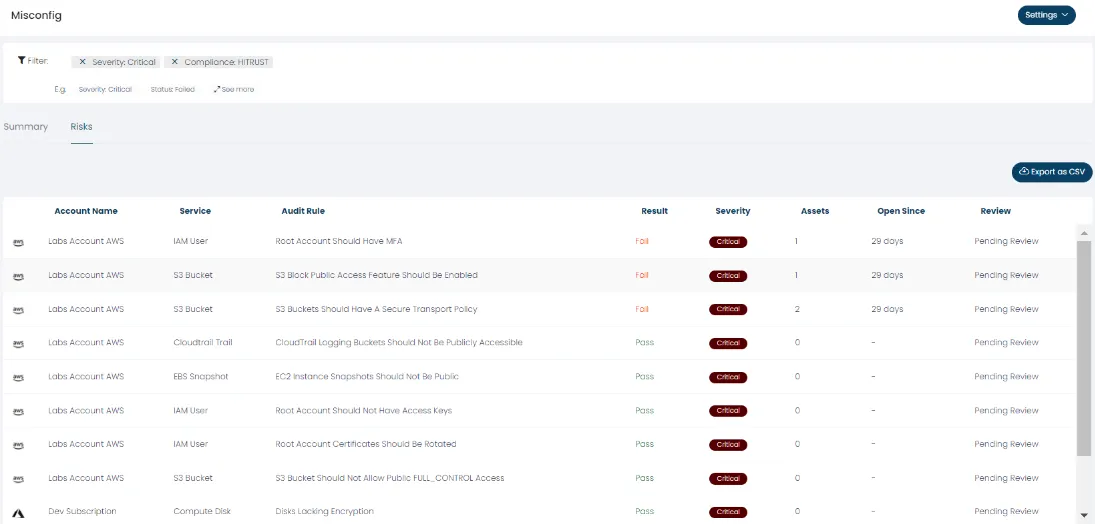Viewport: 1095px width, 524px height.
Task: Click AWS icon in Cloudtrail Trail row
Action: [x=18, y=343]
